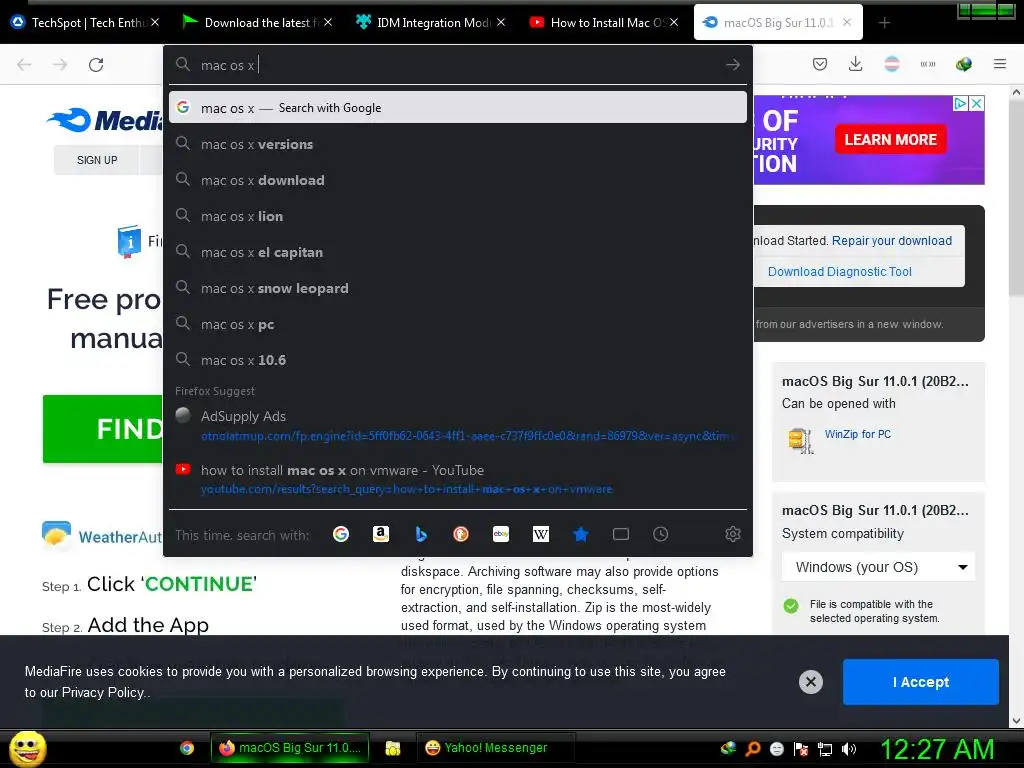The image size is (1024, 768).
Task: Click the striped circle extension icon
Action: [891, 64]
